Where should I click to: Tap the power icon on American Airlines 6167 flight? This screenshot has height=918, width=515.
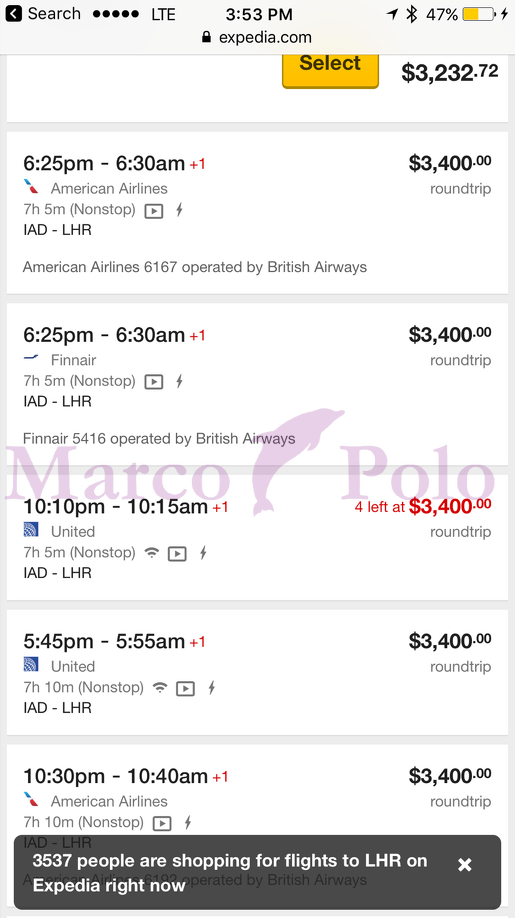(180, 210)
